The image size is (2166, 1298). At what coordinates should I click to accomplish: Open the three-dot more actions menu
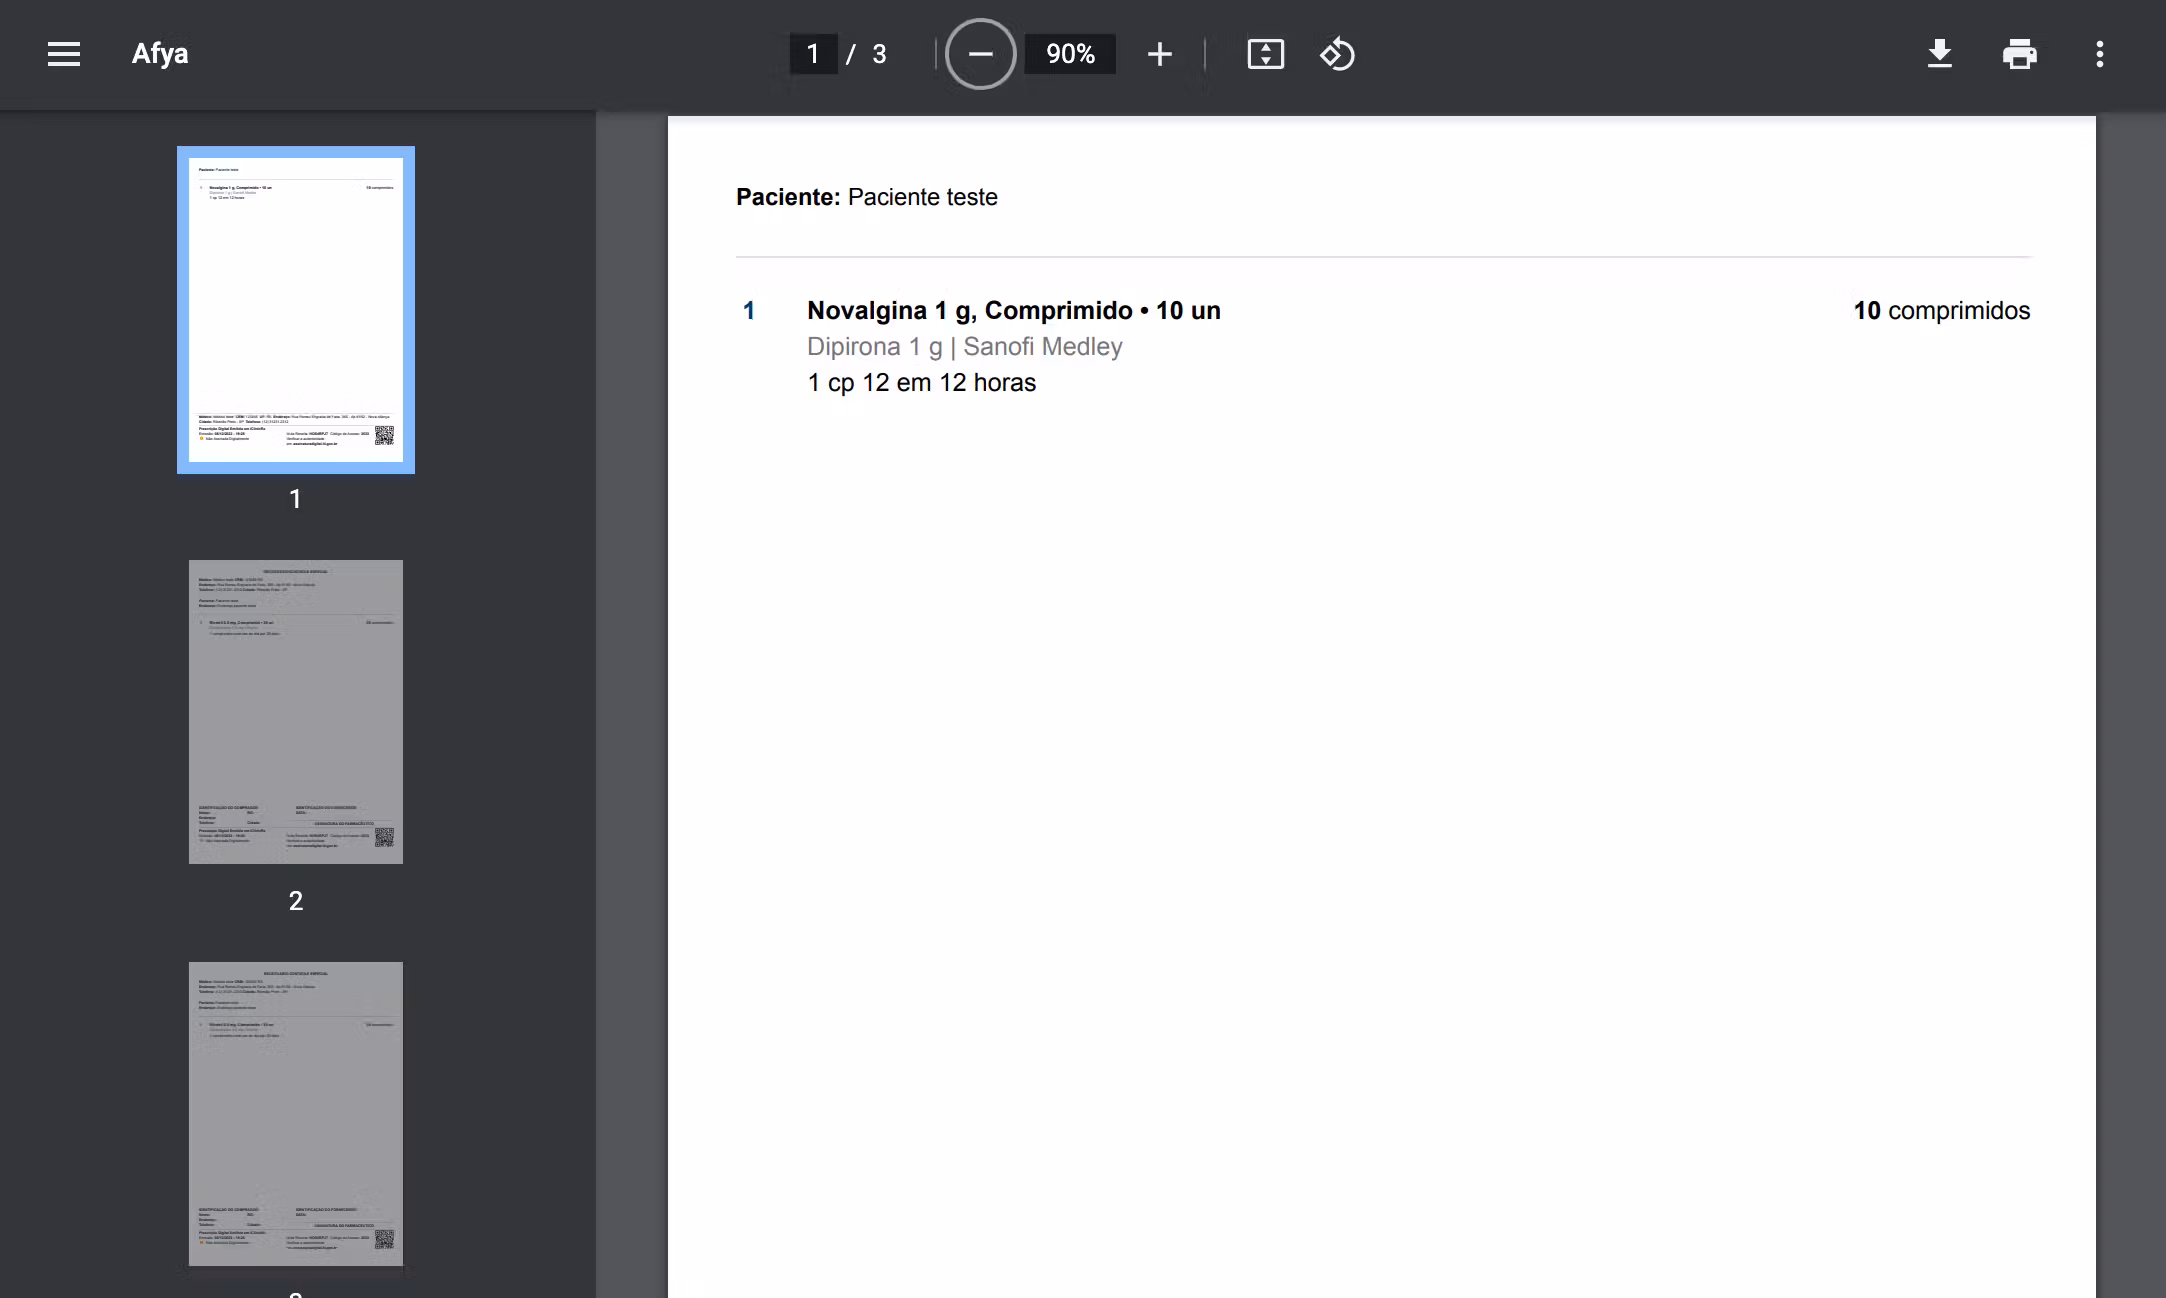pos(2099,54)
